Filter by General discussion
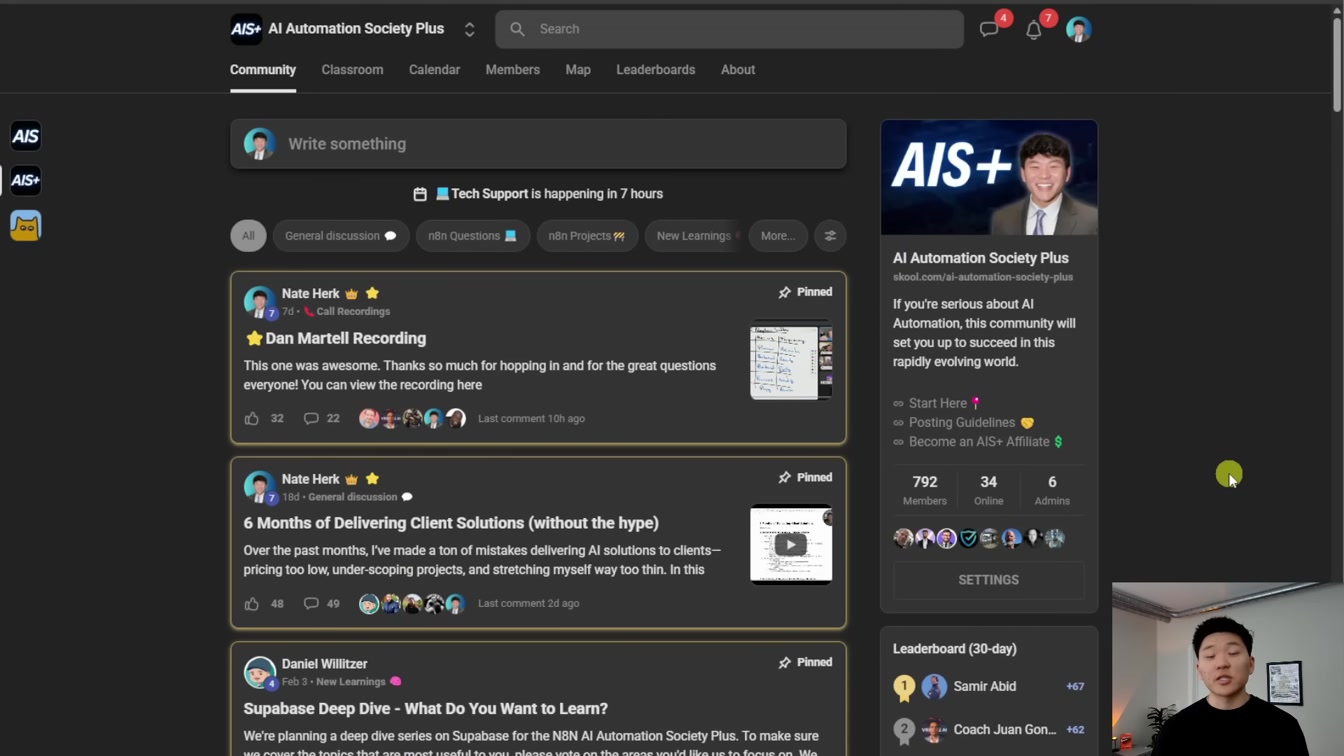1344x756 pixels. (341, 236)
